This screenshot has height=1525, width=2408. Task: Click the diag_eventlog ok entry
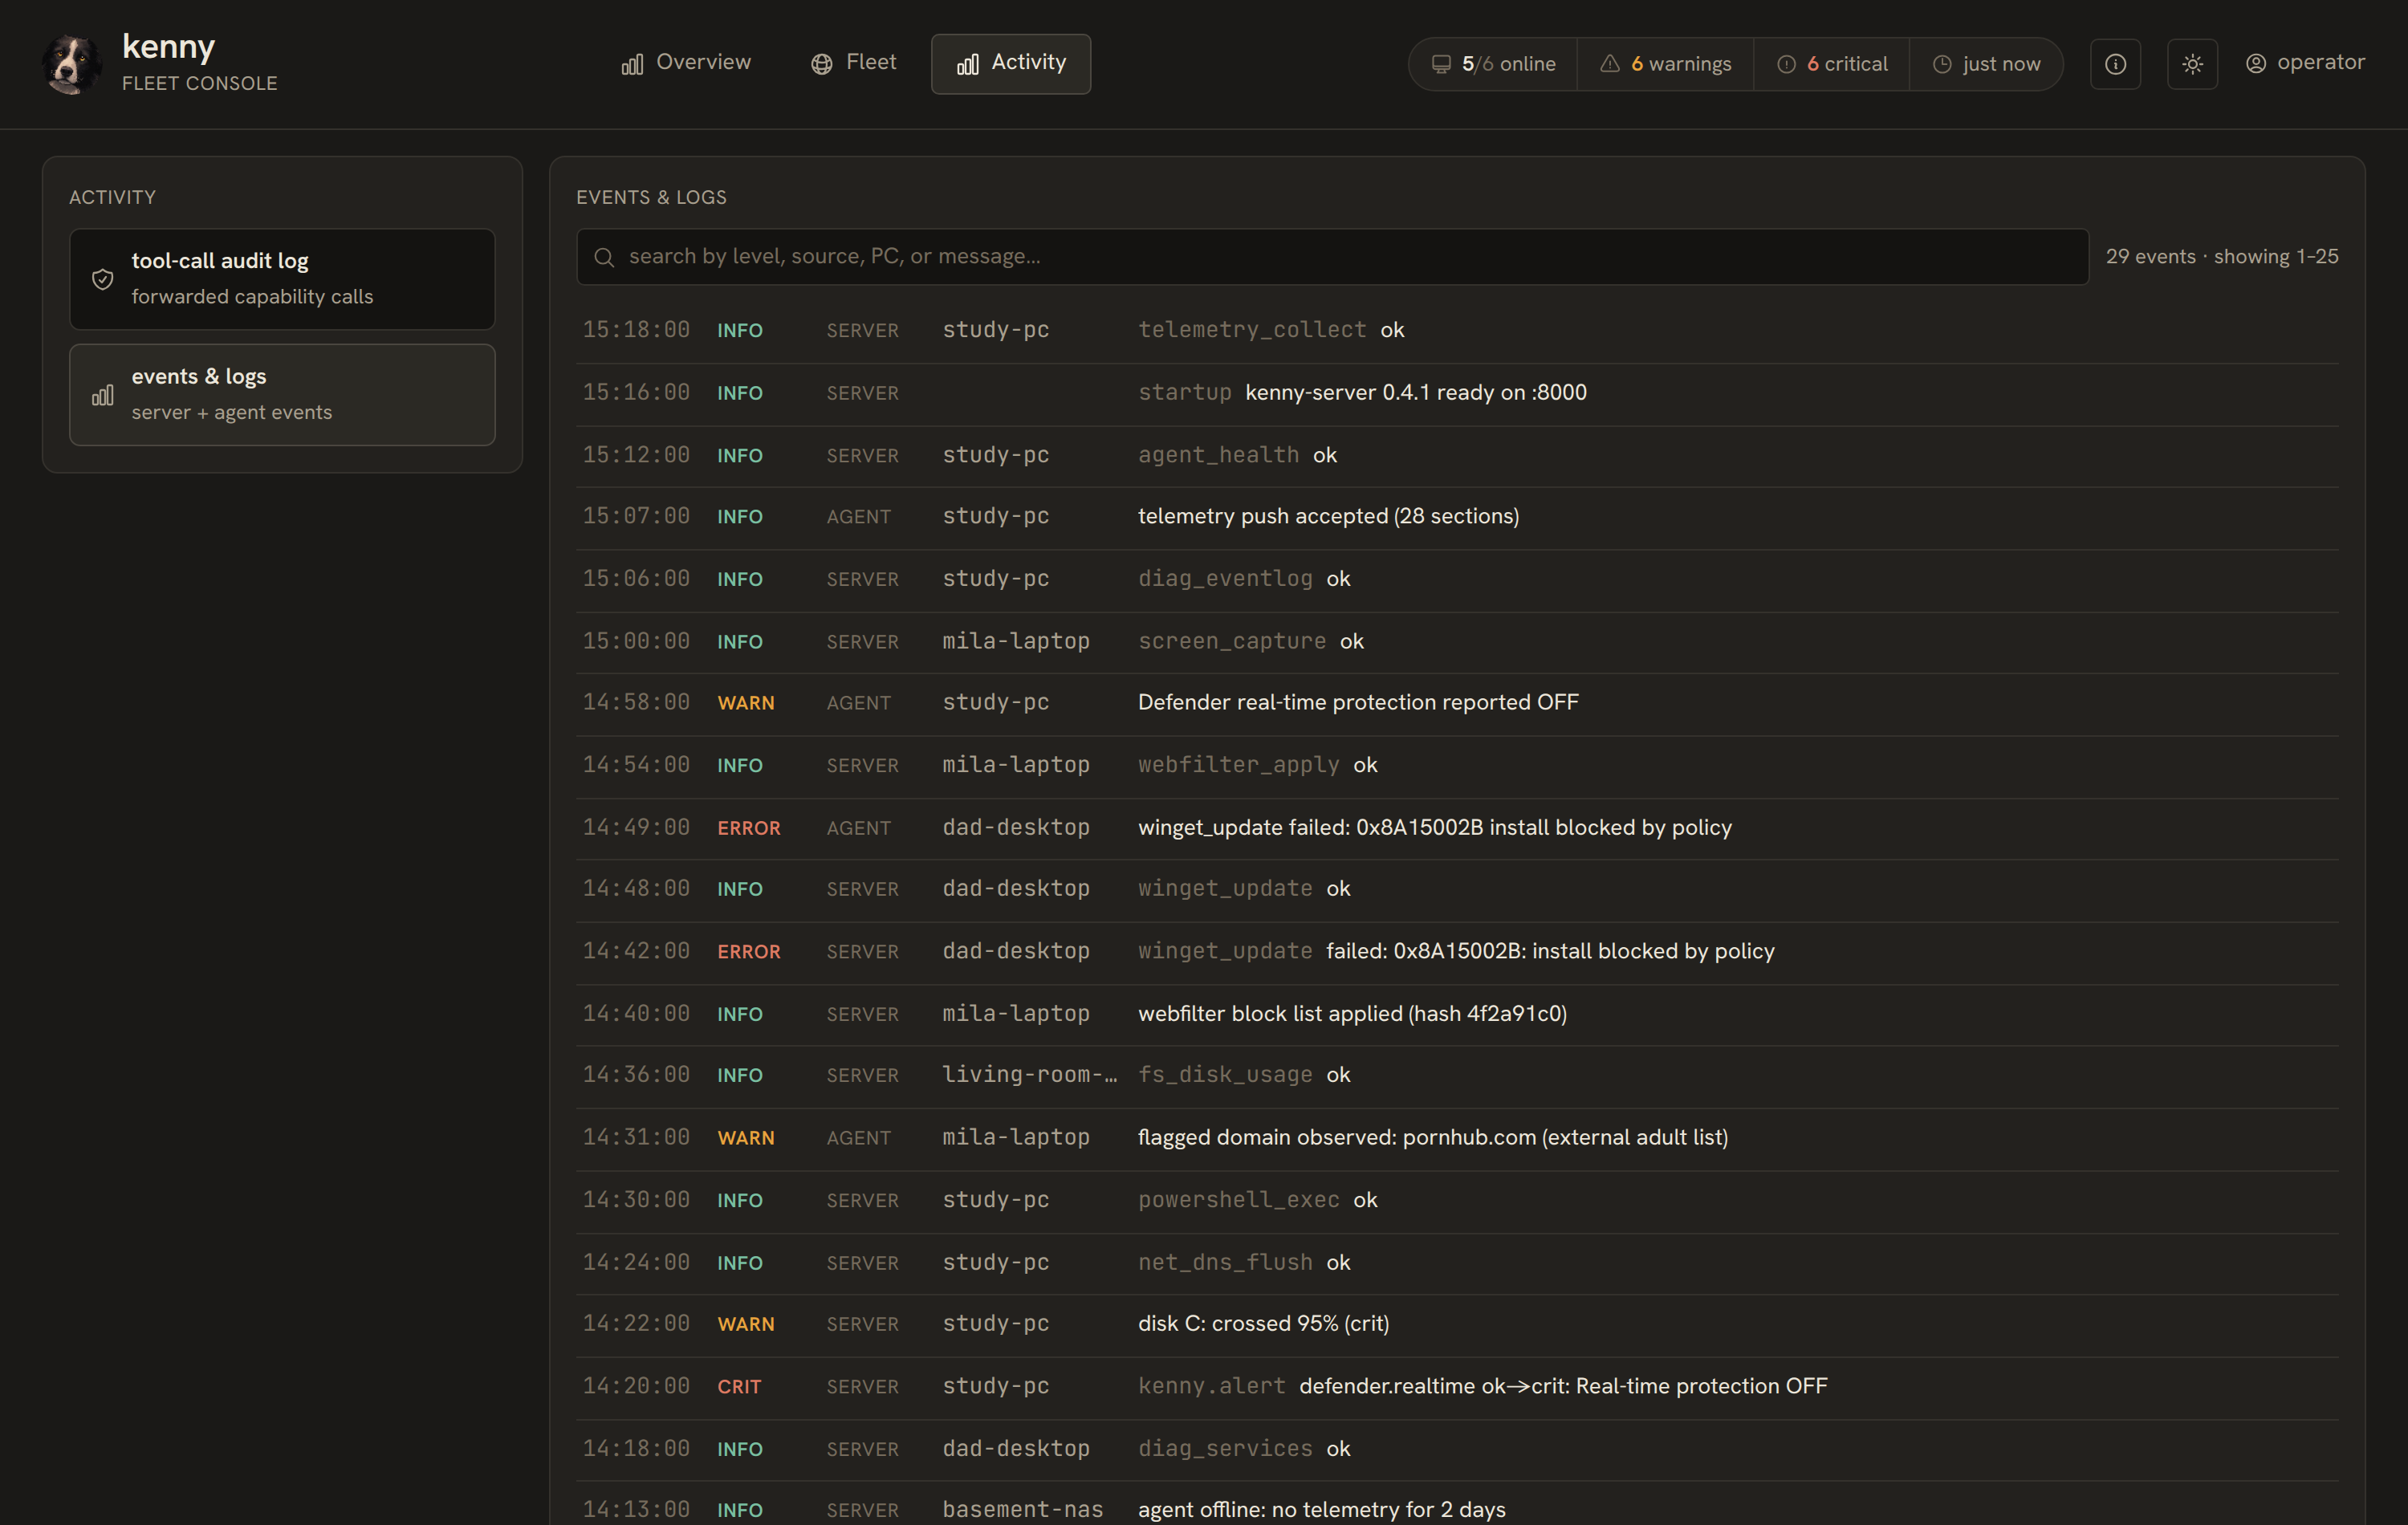[1244, 579]
